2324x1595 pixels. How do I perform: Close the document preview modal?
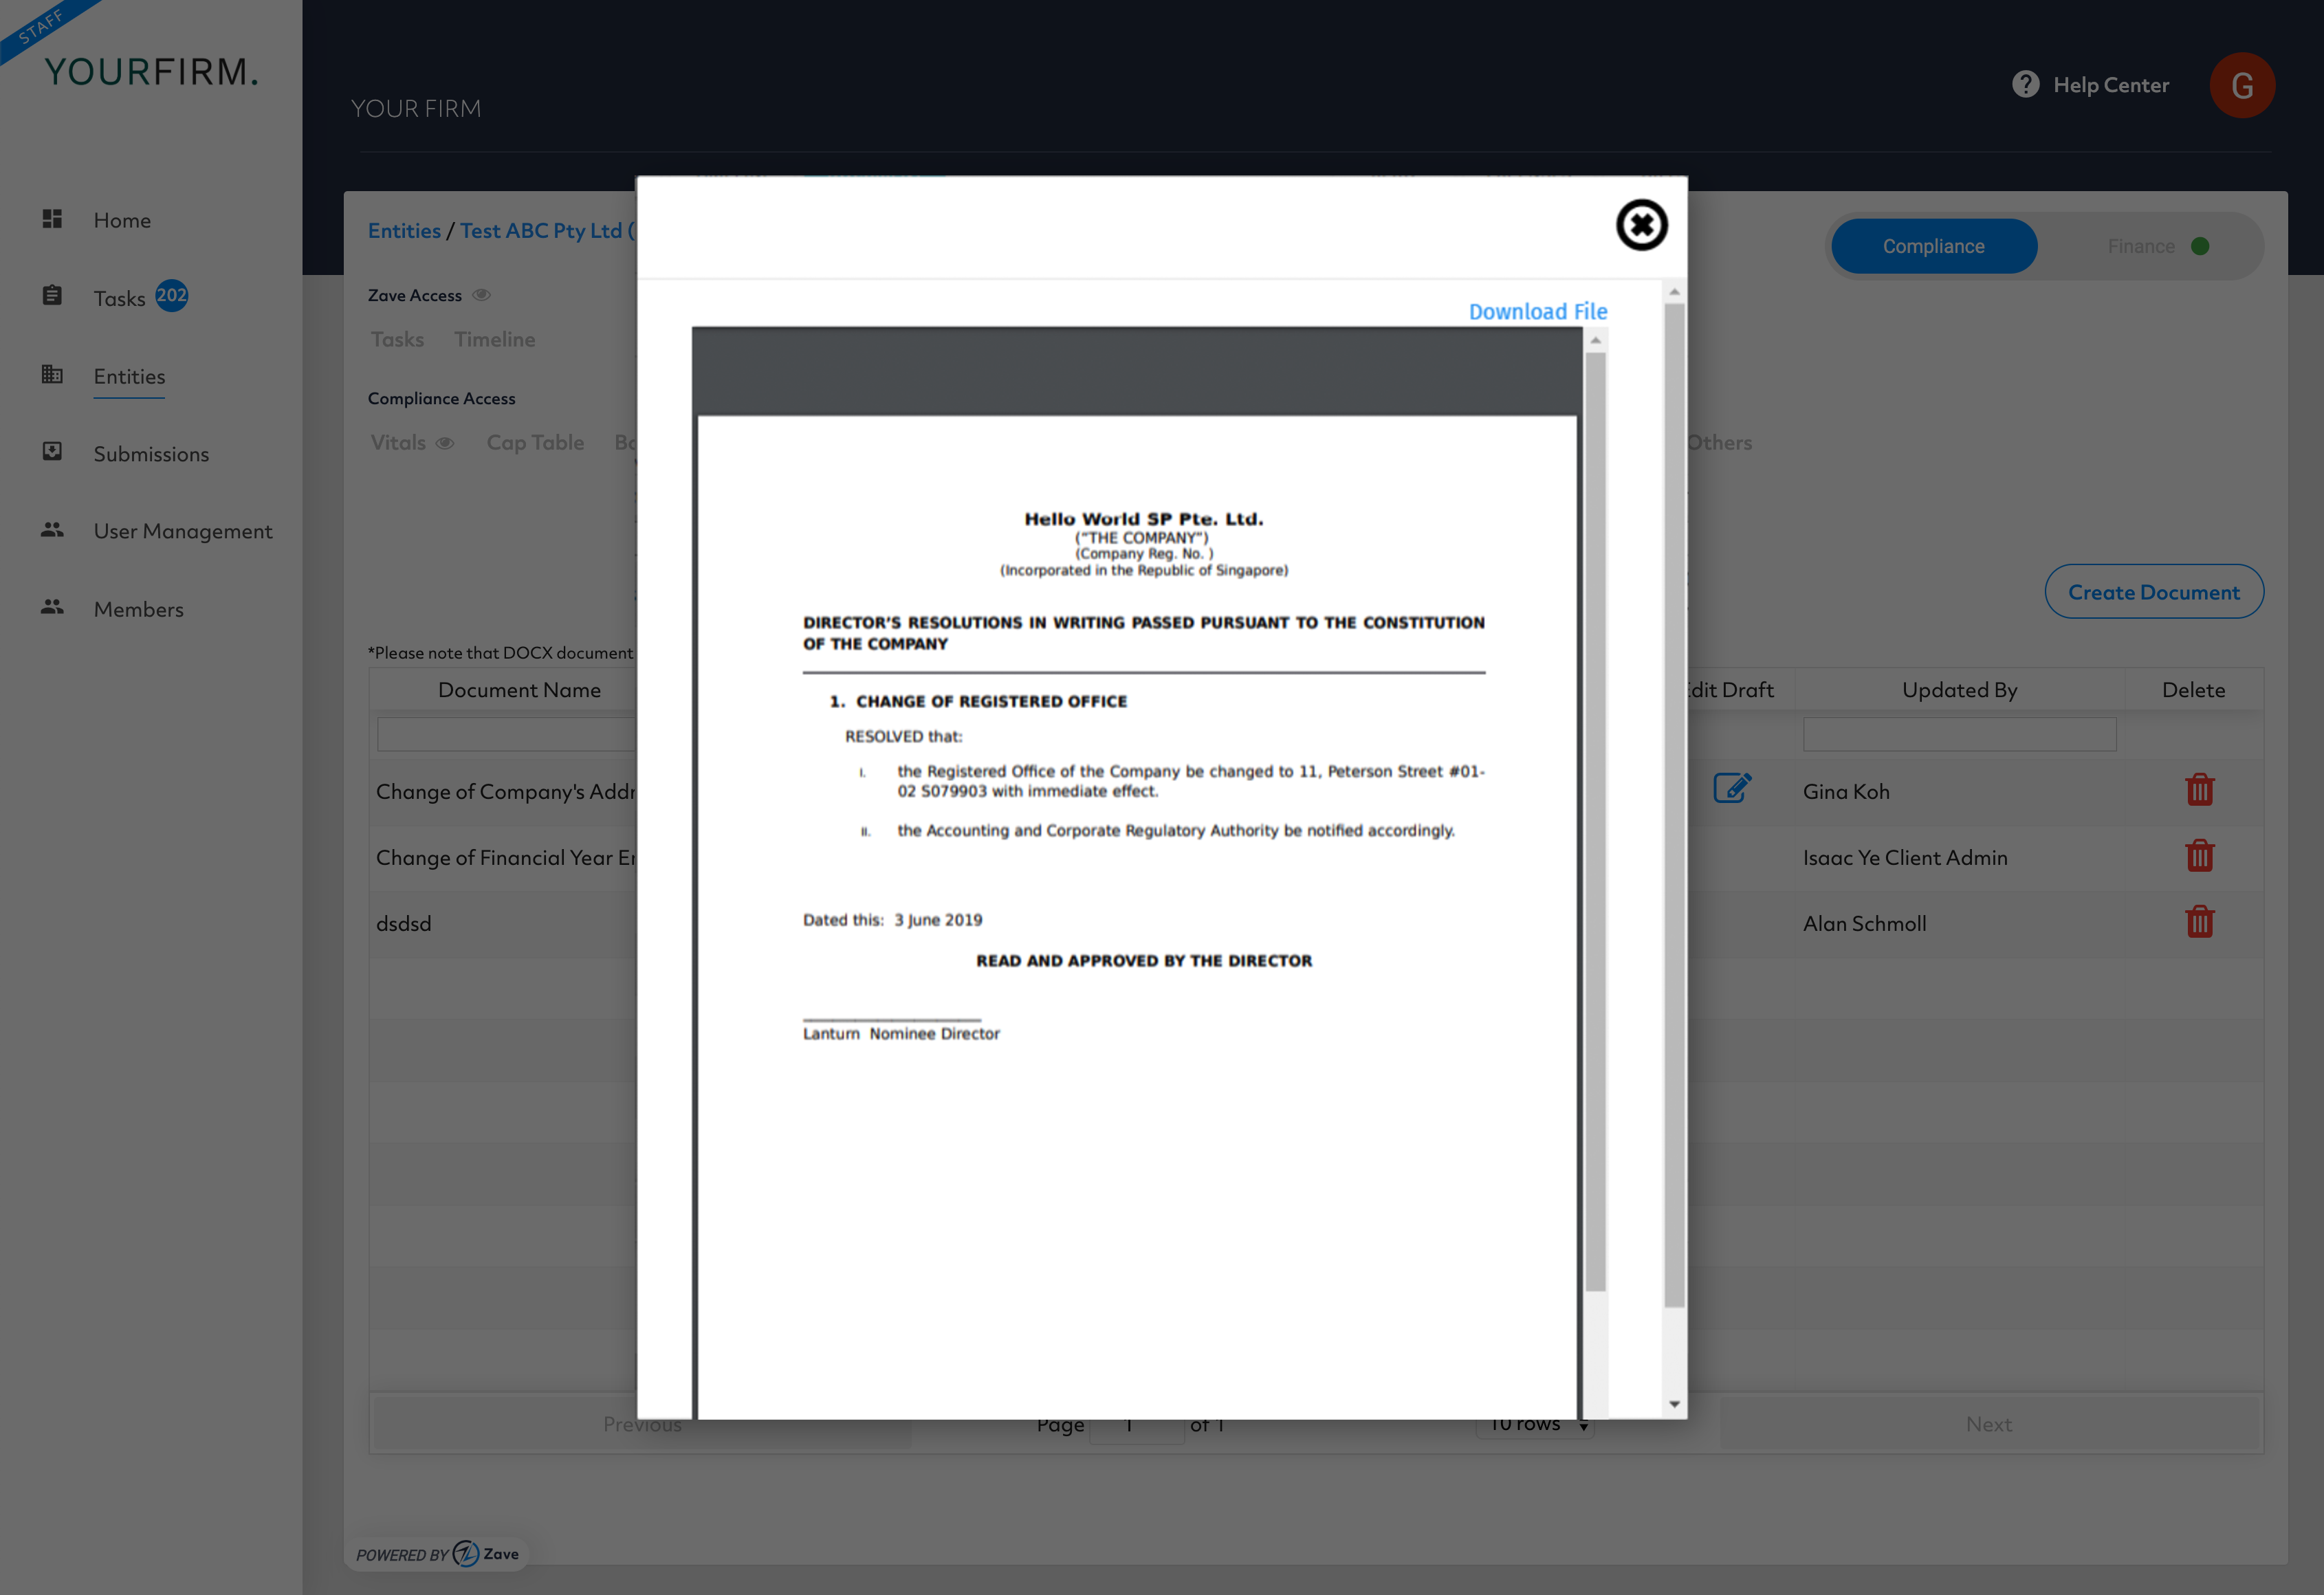1641,225
